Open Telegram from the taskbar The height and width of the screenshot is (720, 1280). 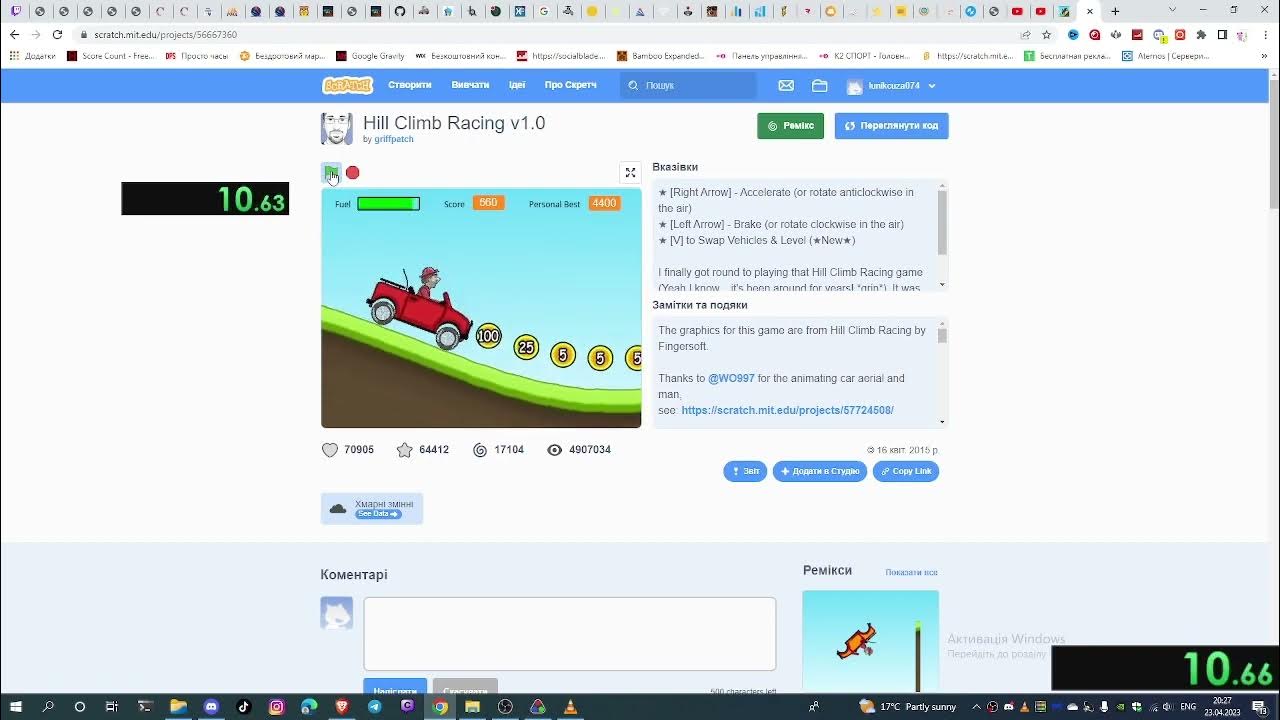point(374,707)
